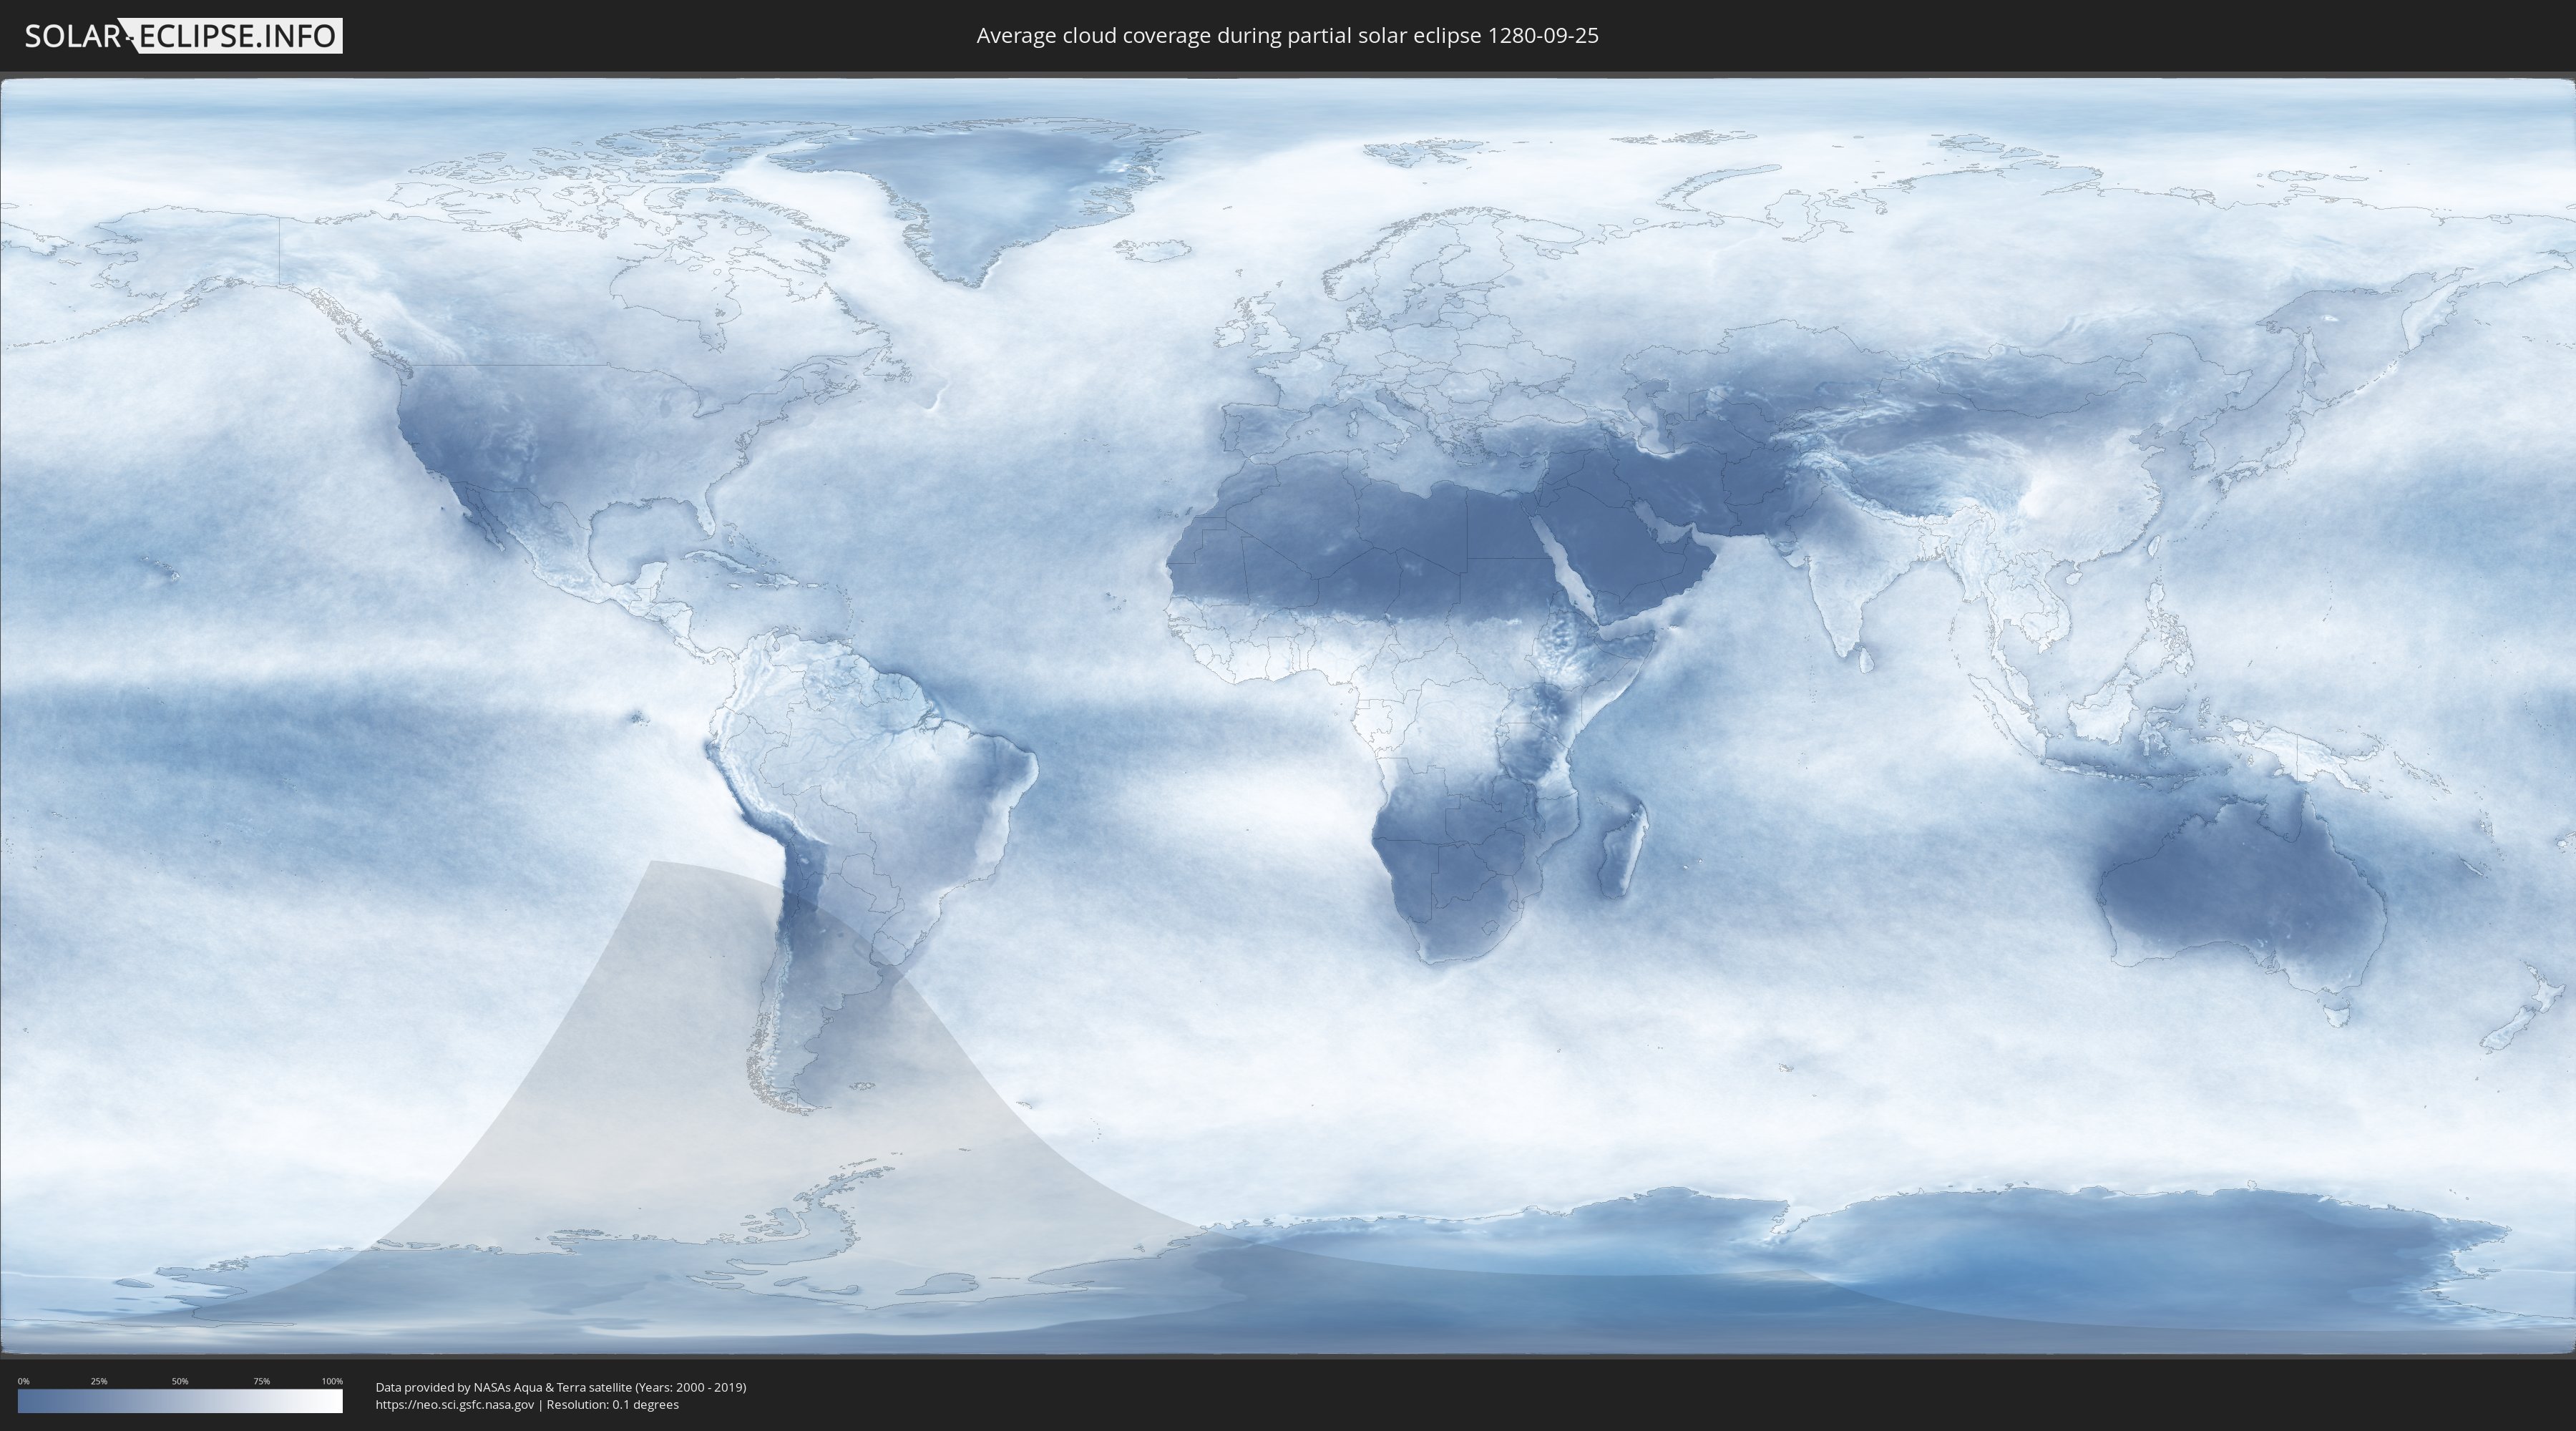Click the '25%' legend label
This screenshot has width=2576, height=1431.
tap(99, 1381)
